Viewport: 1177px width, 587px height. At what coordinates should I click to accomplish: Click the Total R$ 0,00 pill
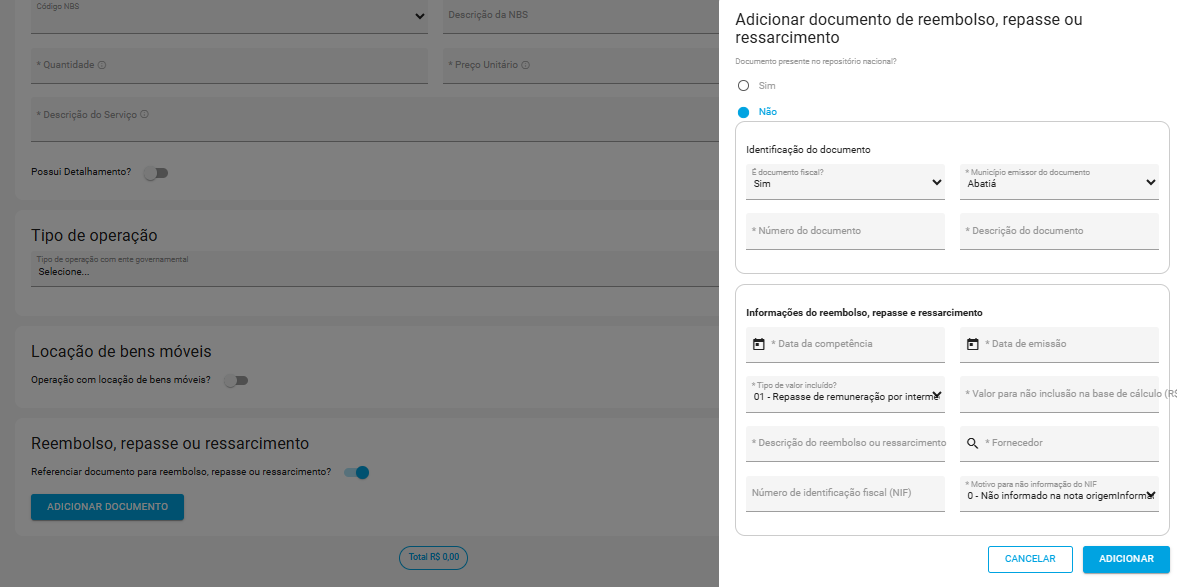(x=434, y=558)
